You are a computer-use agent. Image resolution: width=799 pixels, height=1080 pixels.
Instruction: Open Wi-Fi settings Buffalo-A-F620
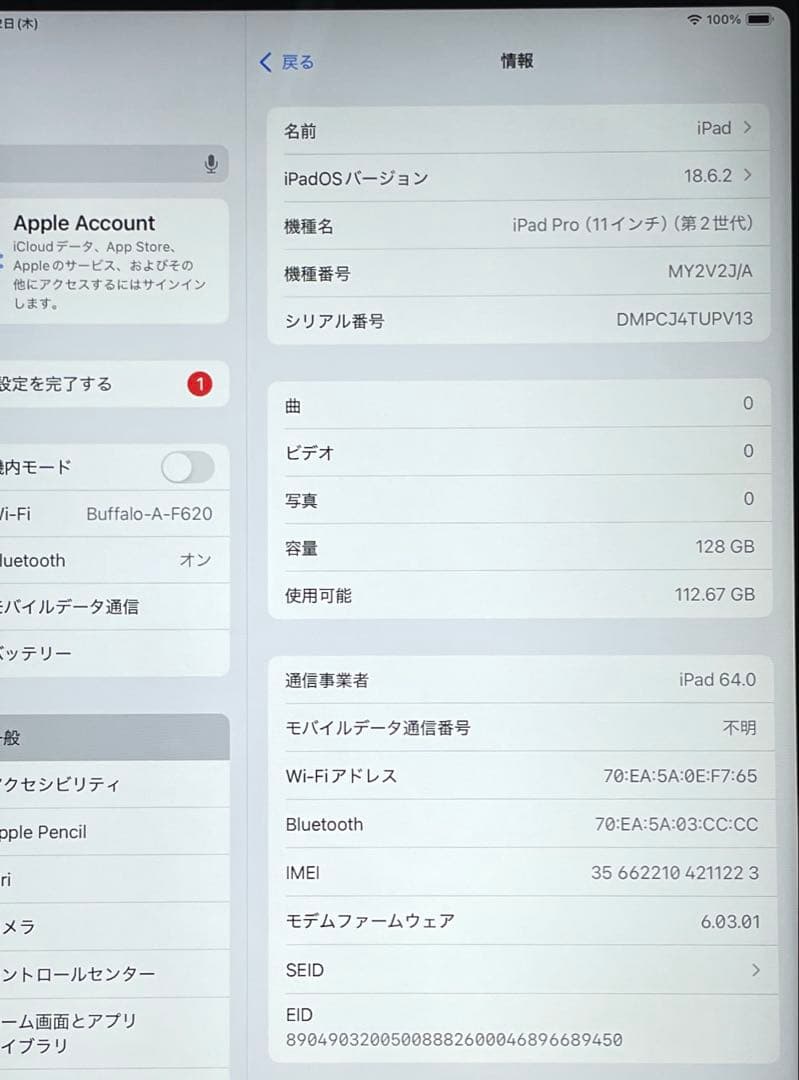(x=114, y=514)
